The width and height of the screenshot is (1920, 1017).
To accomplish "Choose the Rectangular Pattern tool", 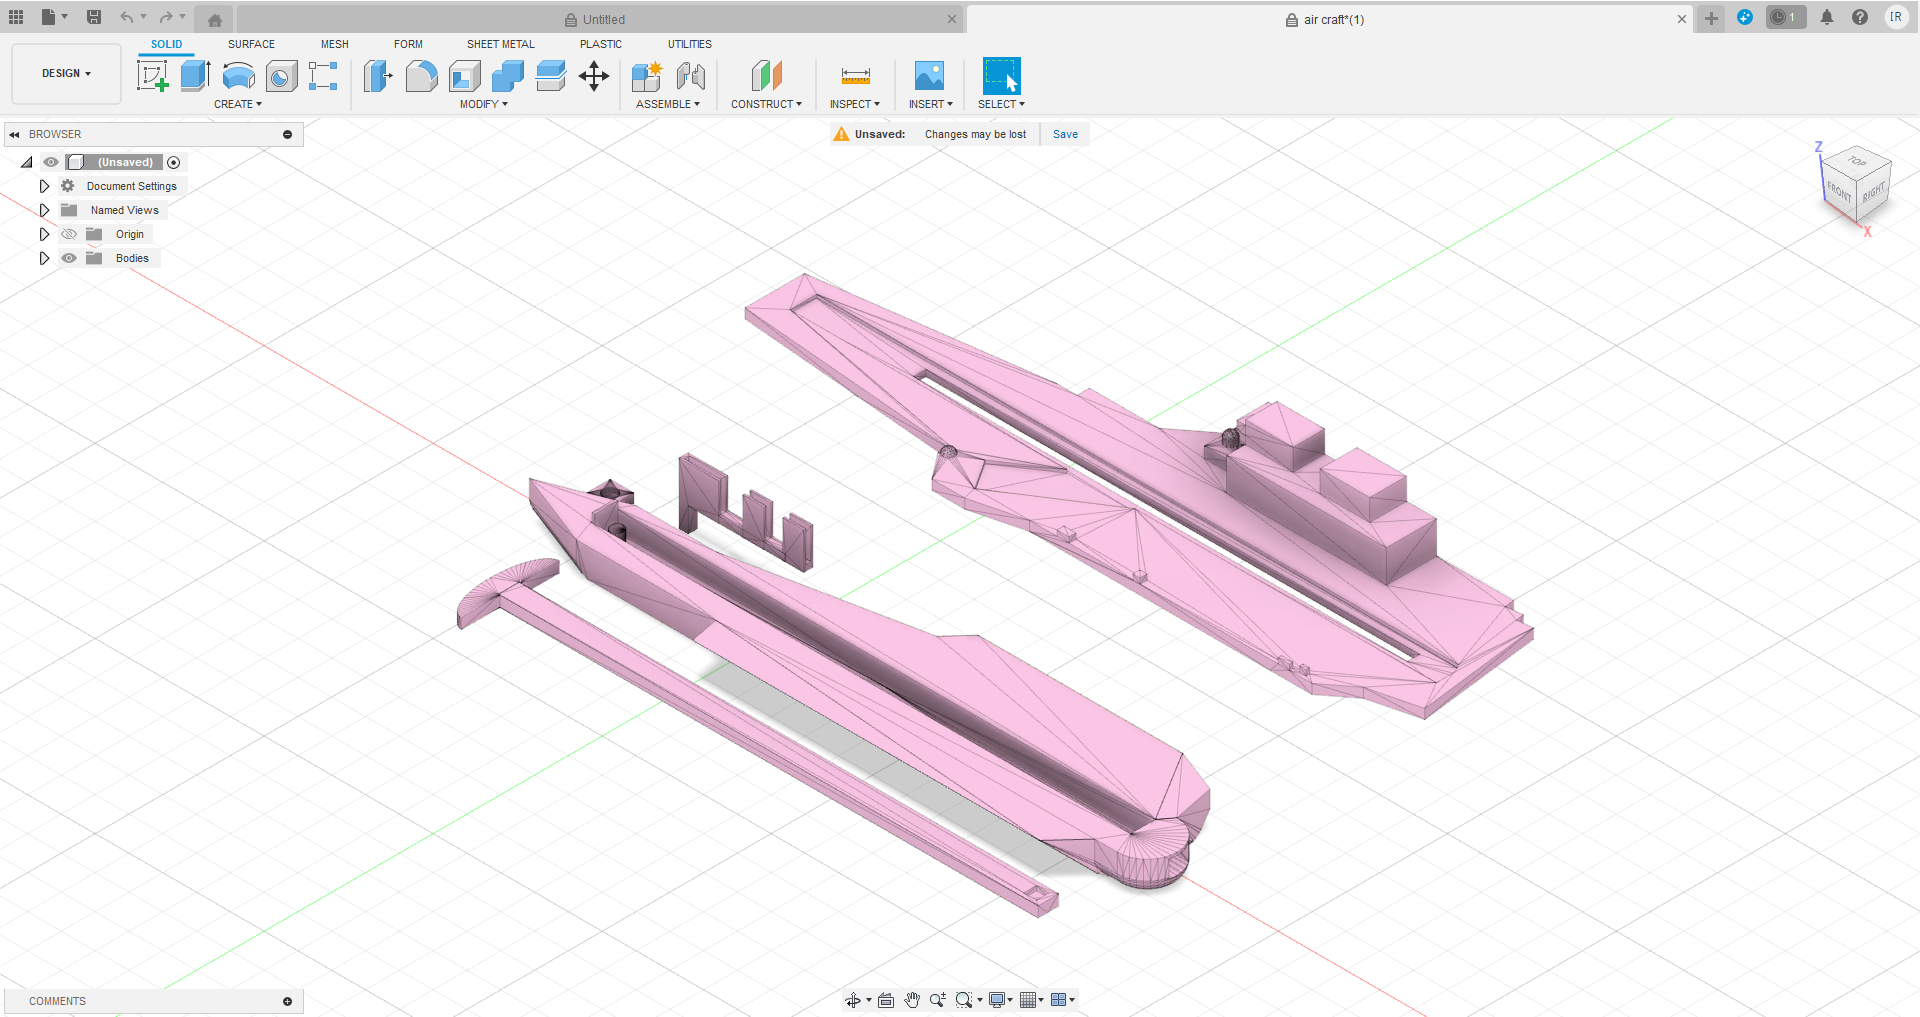I will tap(323, 76).
